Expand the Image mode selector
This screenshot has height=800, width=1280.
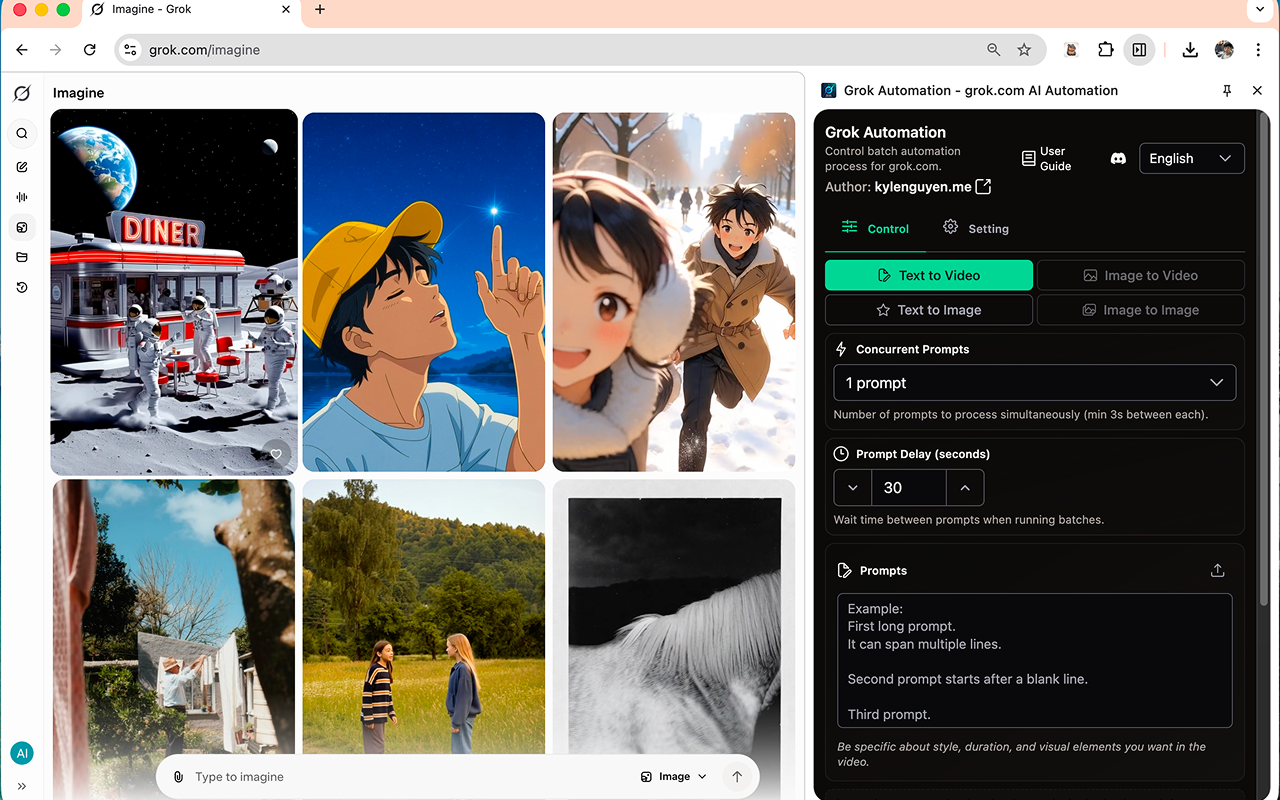click(x=674, y=777)
